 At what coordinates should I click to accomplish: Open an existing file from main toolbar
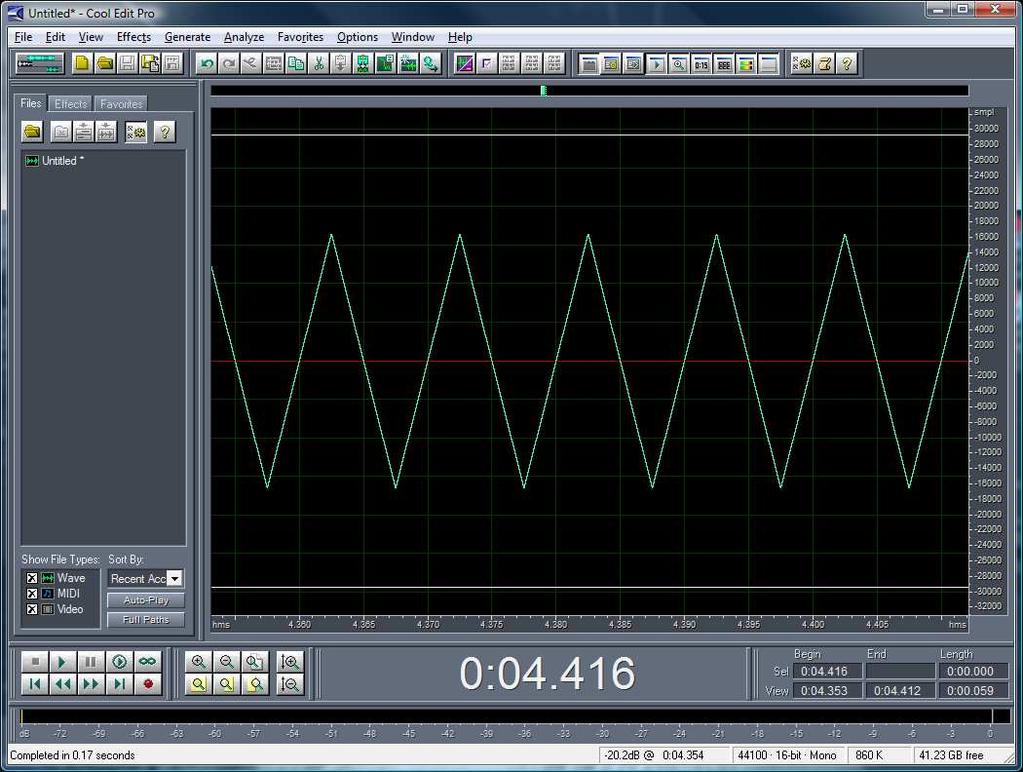point(105,64)
